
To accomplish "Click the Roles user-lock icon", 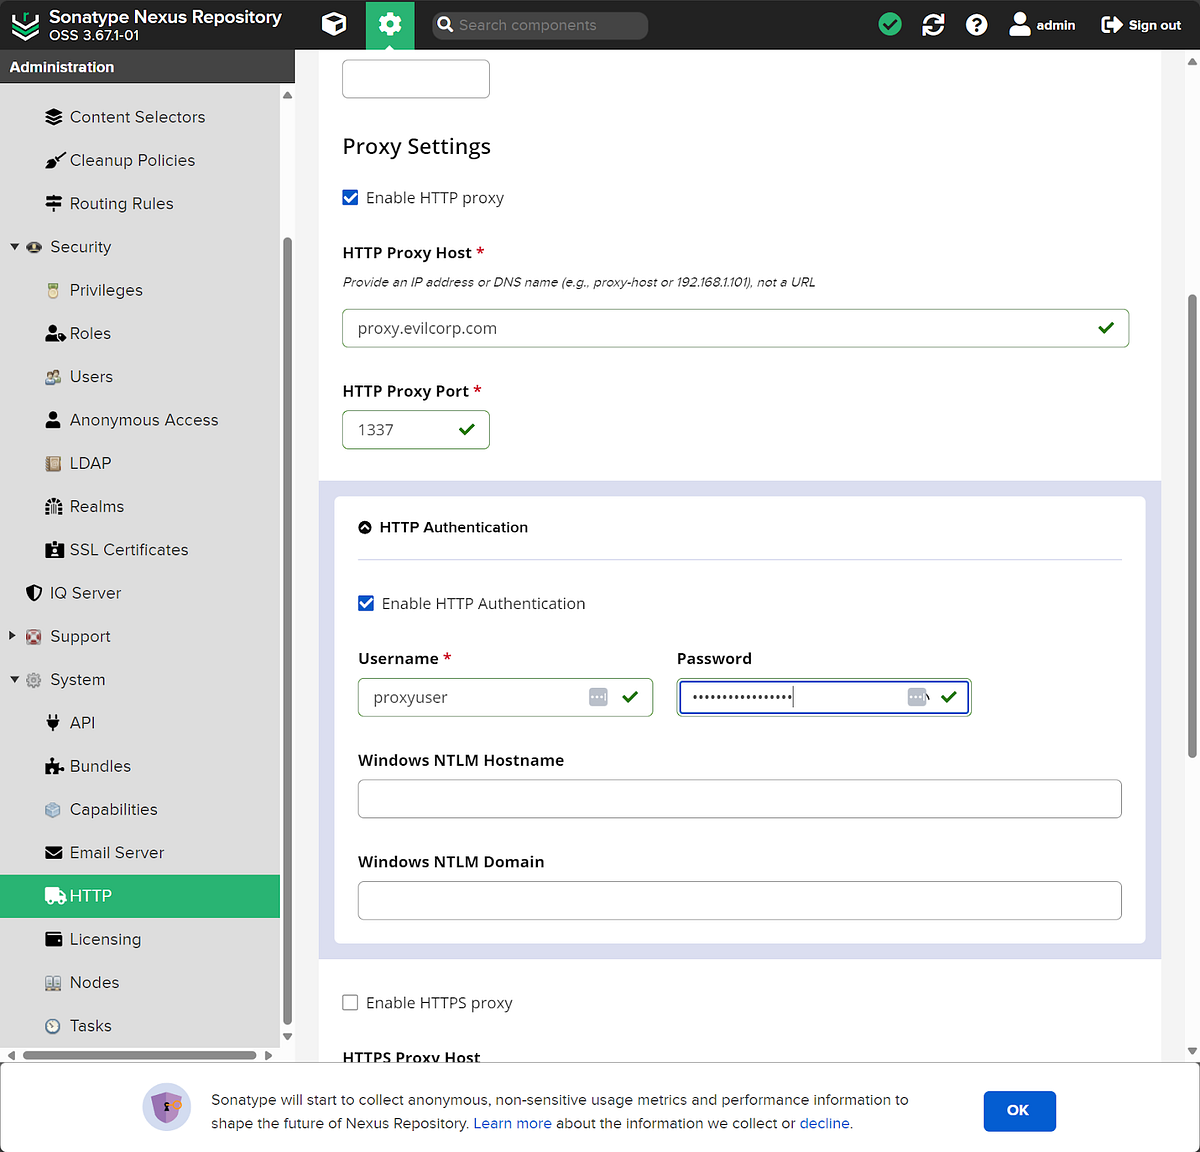I will pos(55,333).
